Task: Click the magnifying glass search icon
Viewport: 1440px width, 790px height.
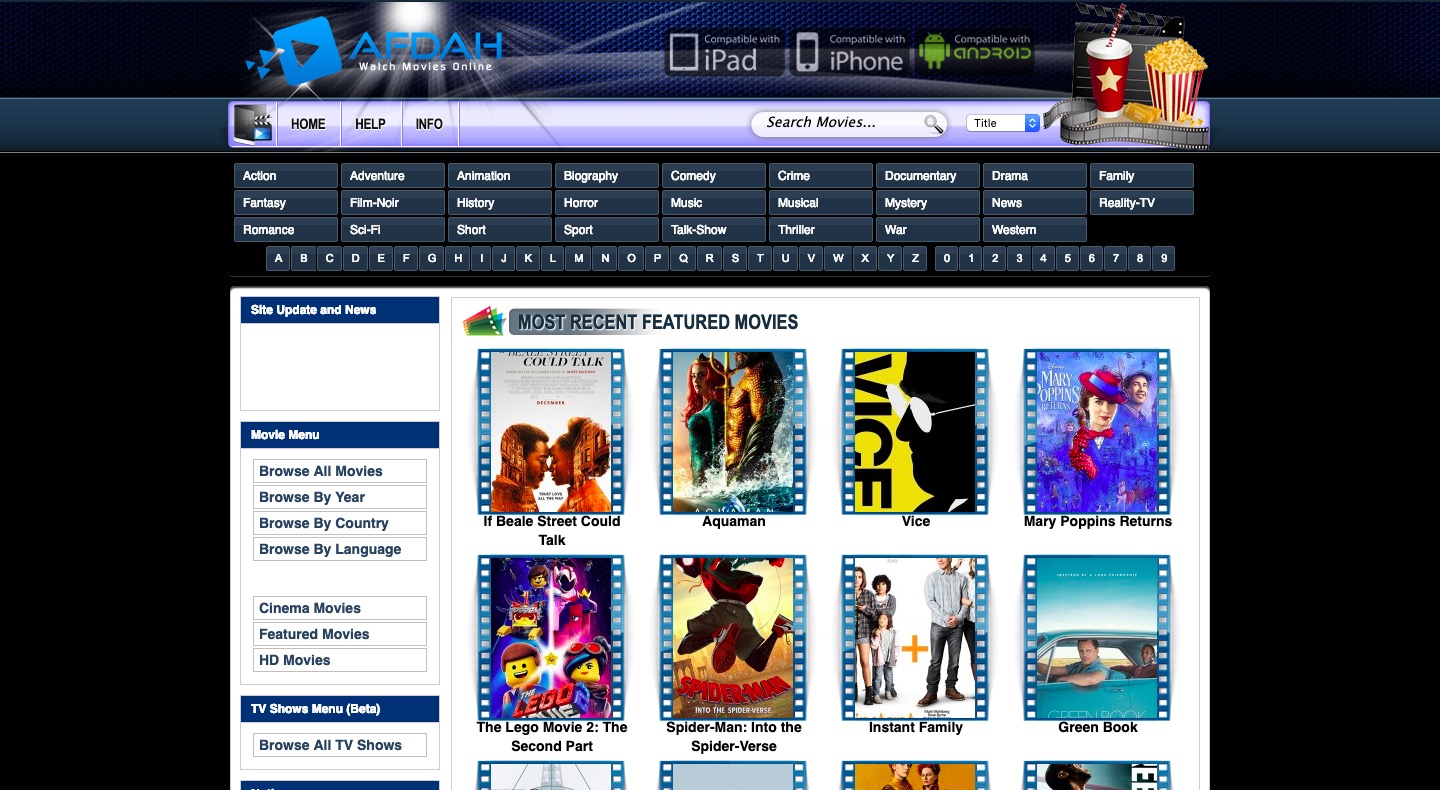Action: [x=933, y=124]
